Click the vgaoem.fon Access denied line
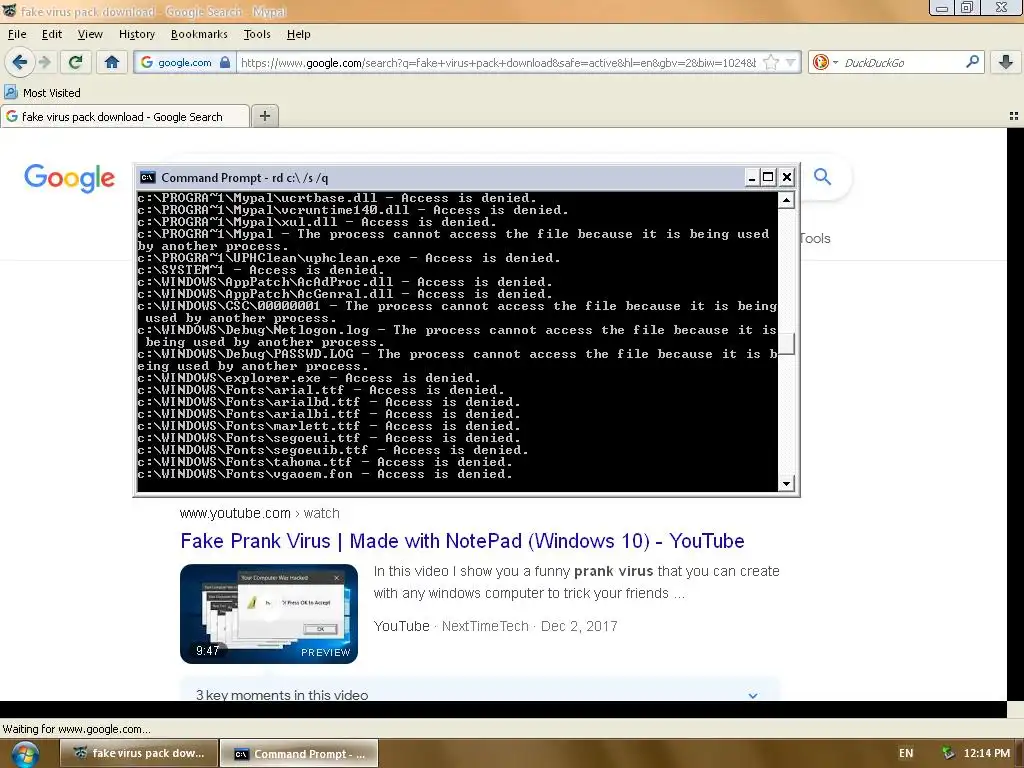 (x=325, y=474)
